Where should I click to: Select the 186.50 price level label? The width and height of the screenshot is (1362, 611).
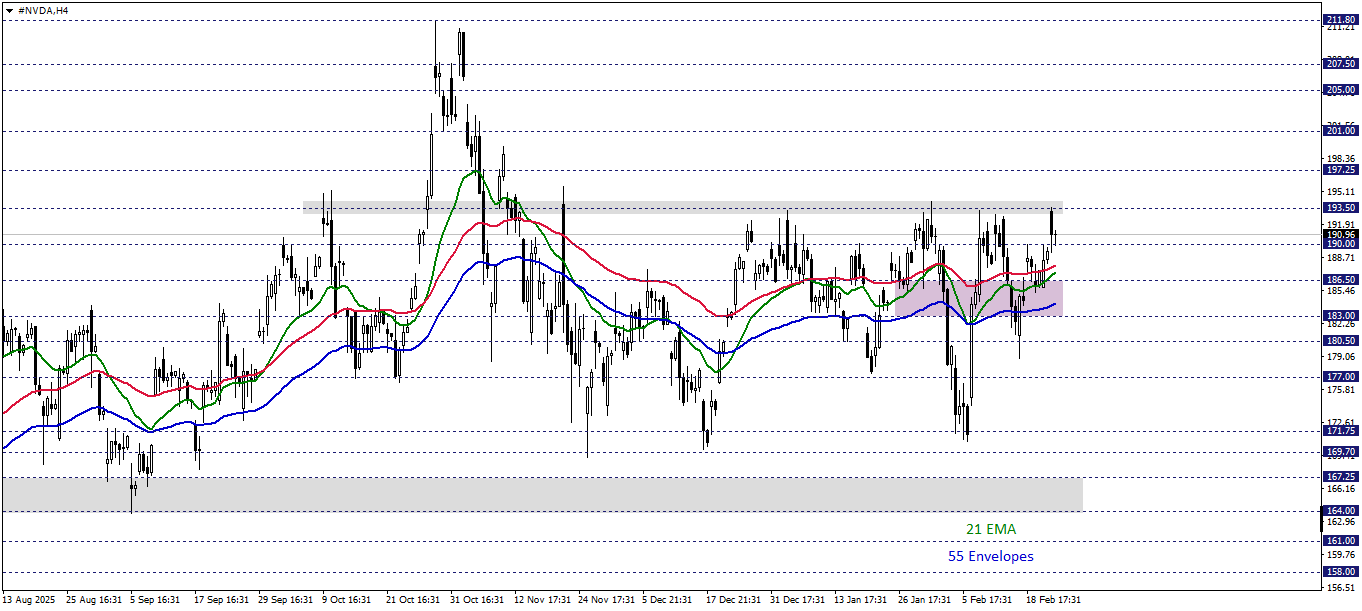[x=1340, y=280]
